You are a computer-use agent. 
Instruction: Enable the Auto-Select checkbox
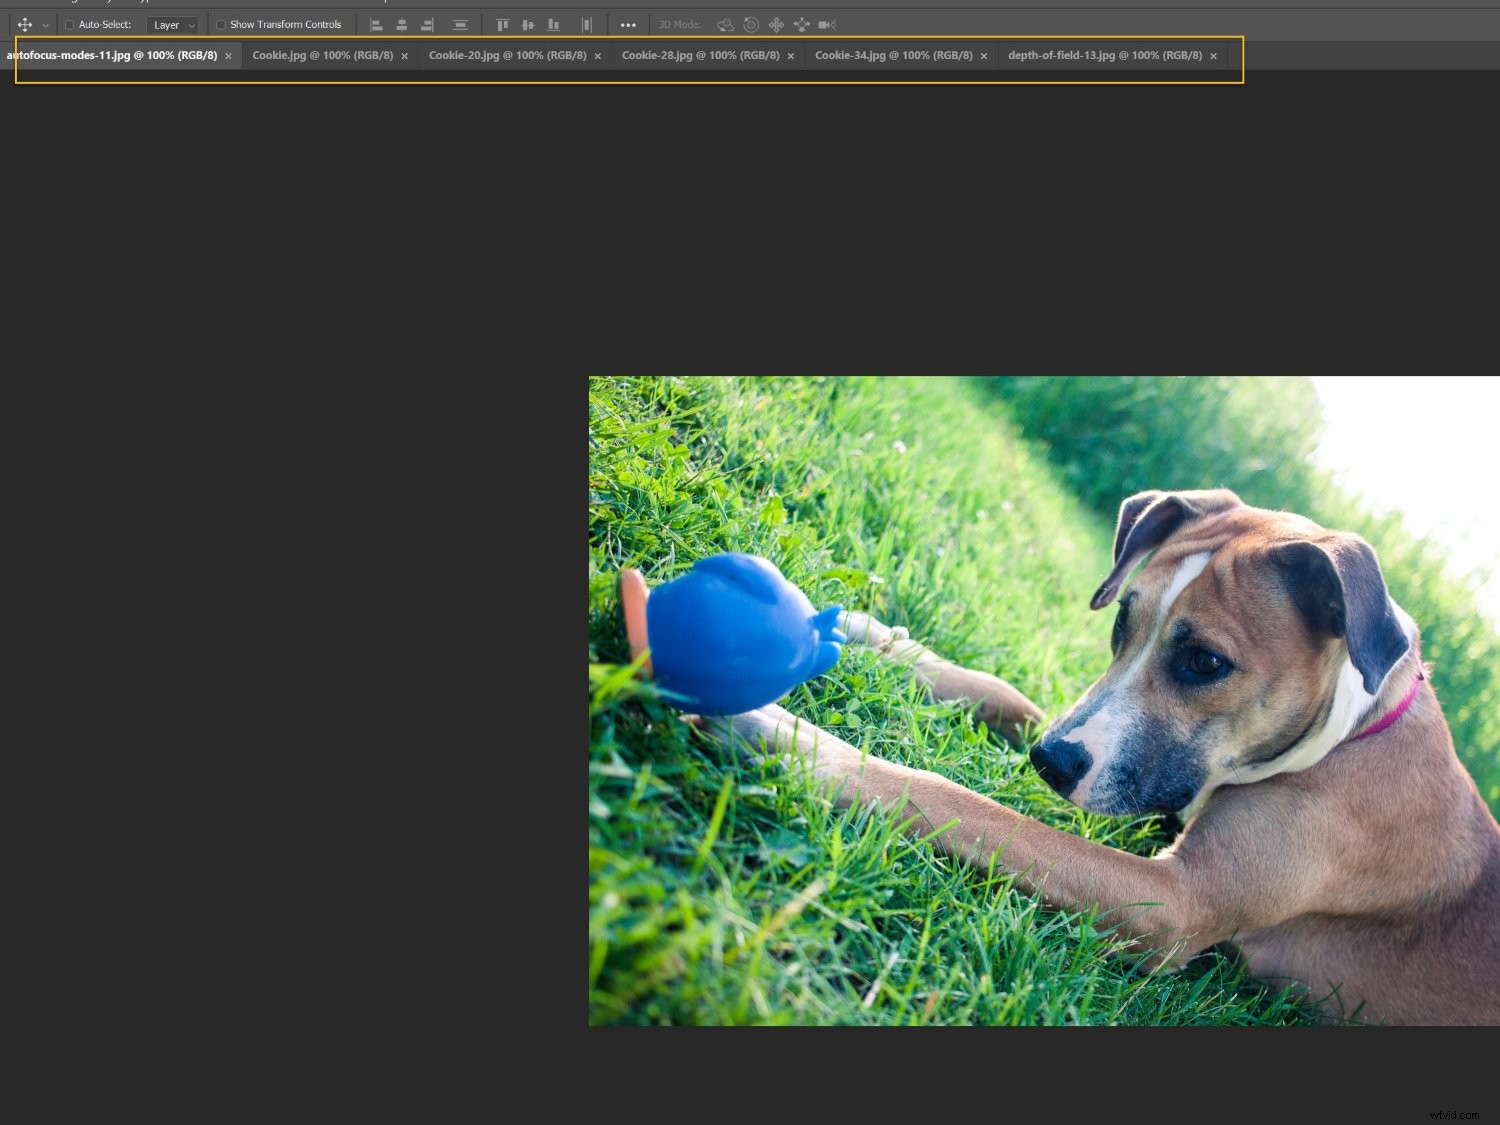[x=70, y=24]
